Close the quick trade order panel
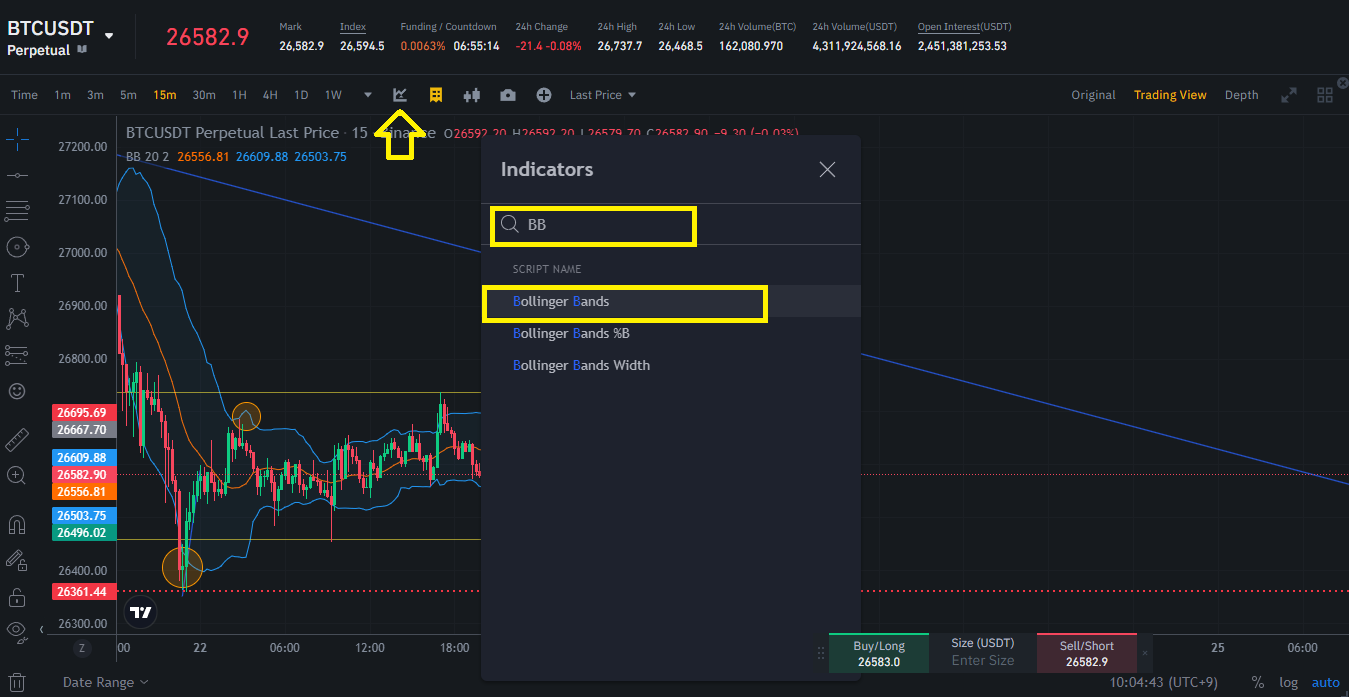The image size is (1349, 697). [1145, 652]
